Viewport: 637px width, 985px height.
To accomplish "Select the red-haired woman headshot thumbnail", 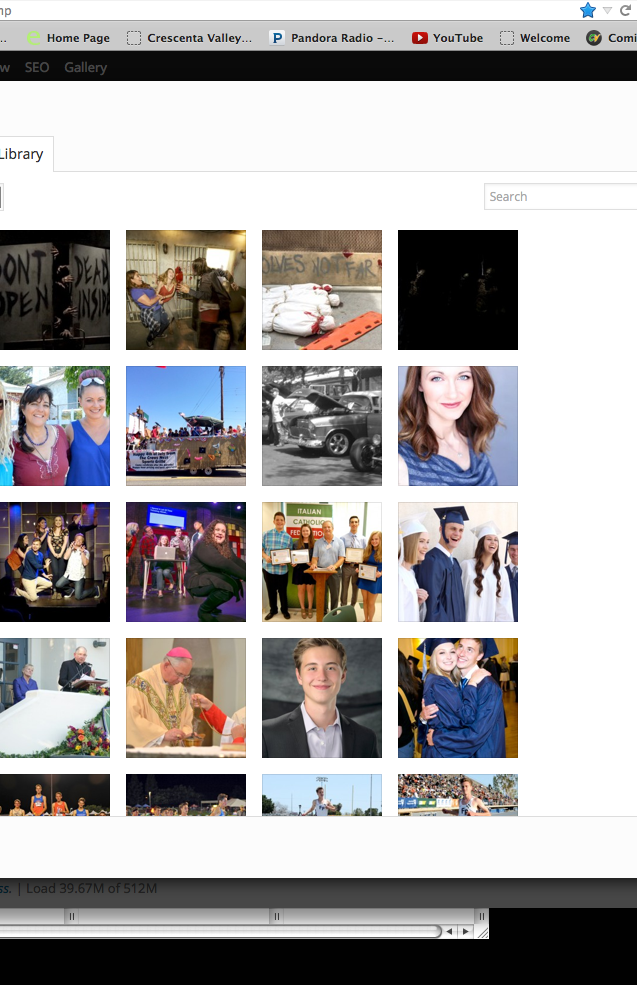I will (458, 426).
